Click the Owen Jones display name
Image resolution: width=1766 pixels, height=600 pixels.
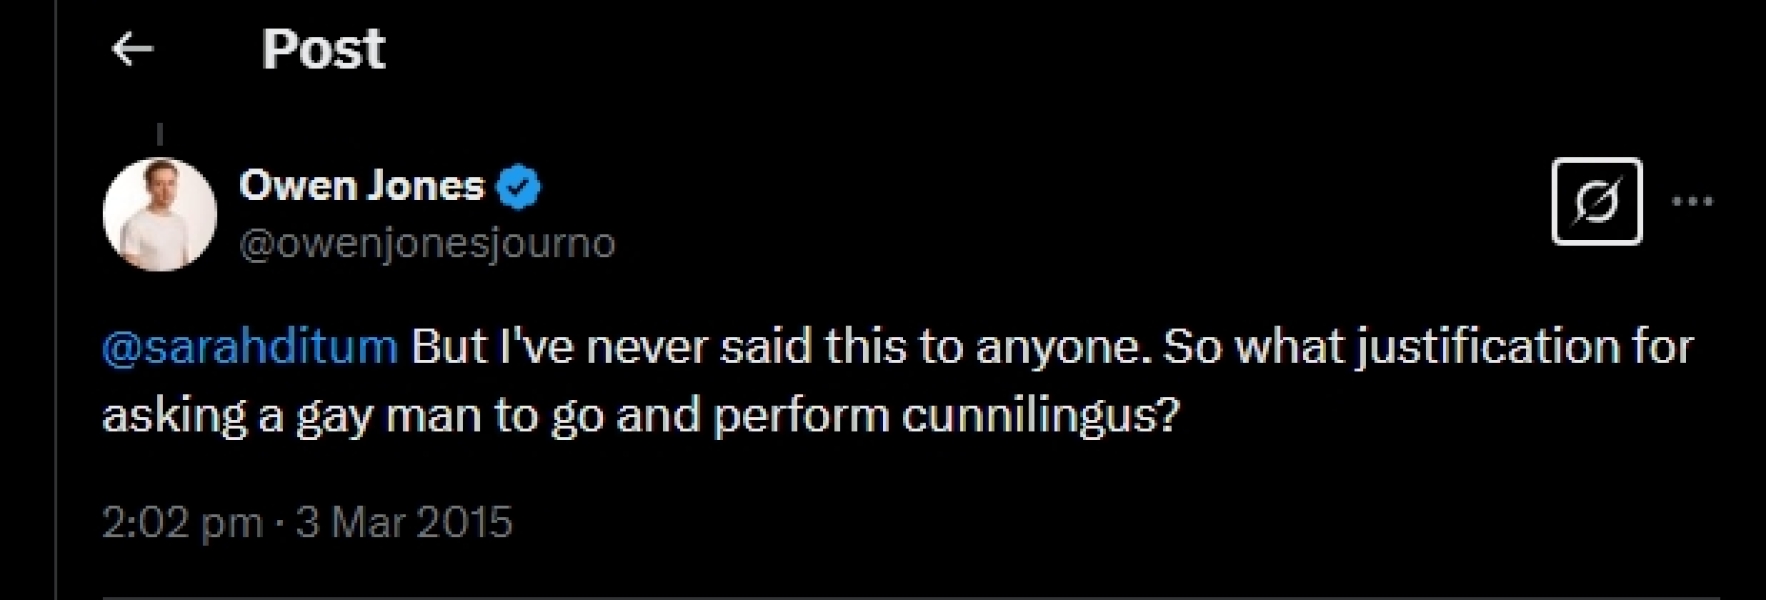361,186
